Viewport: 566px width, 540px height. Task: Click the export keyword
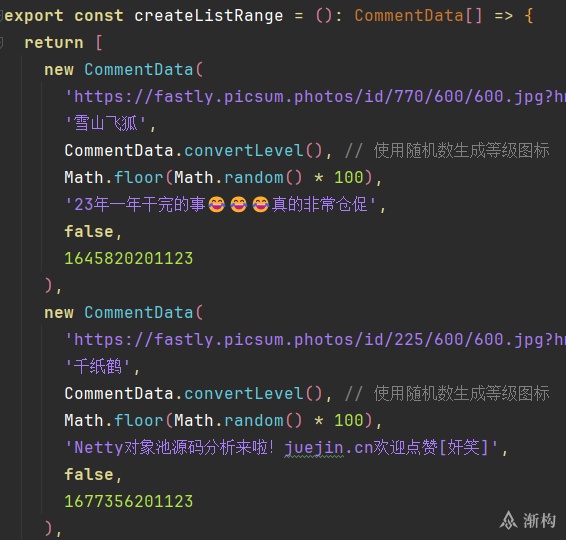tap(34, 16)
